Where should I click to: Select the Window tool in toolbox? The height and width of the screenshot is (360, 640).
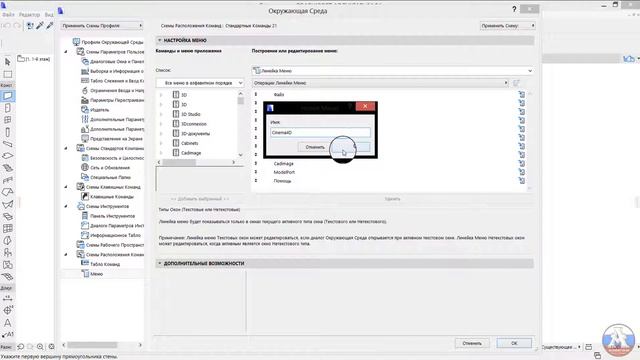(x=7, y=120)
